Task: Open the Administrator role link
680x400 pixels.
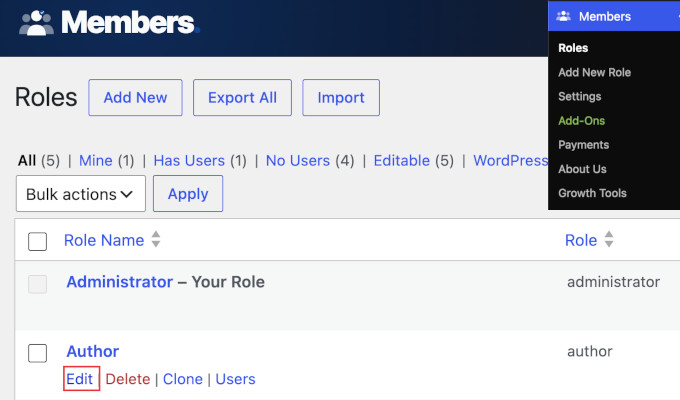Action: point(120,282)
